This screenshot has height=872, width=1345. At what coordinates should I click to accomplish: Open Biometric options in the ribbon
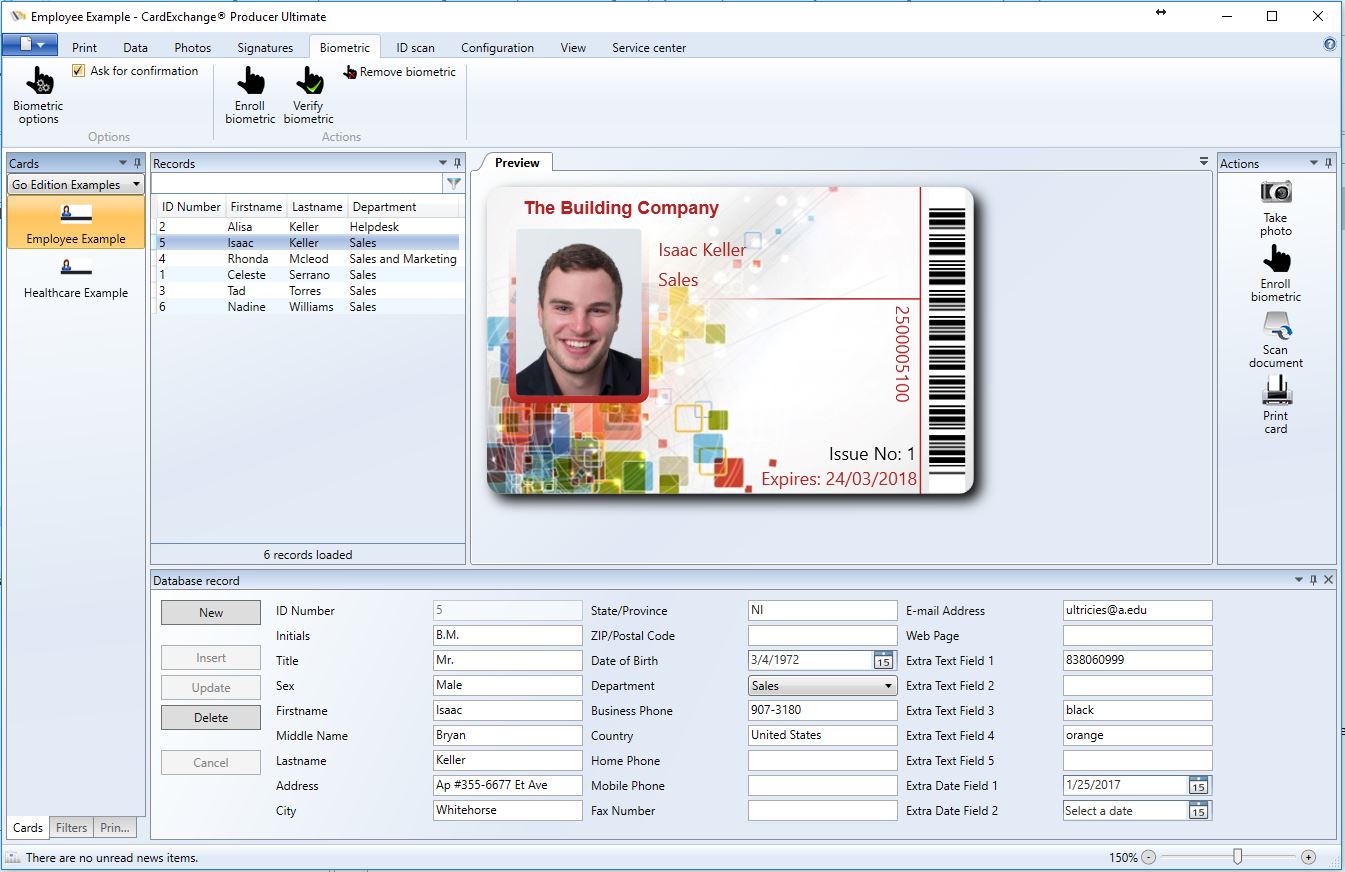(38, 96)
